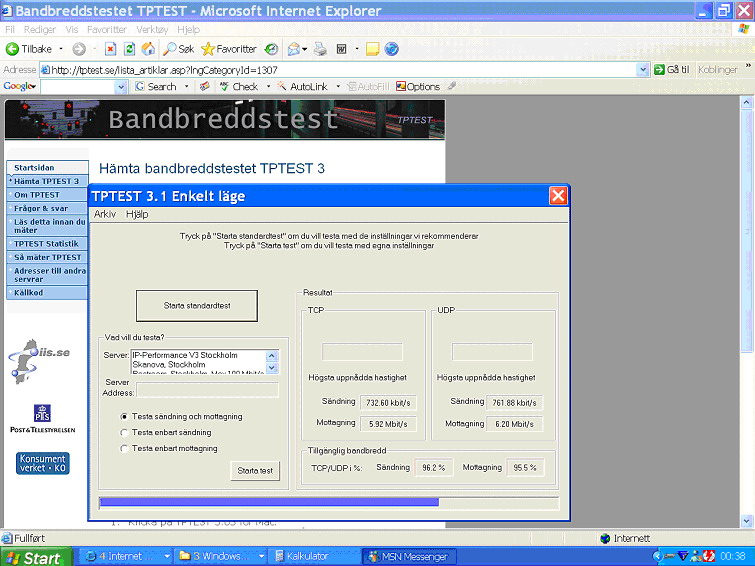
Task: Click the Server Address input field
Action: tap(207, 390)
